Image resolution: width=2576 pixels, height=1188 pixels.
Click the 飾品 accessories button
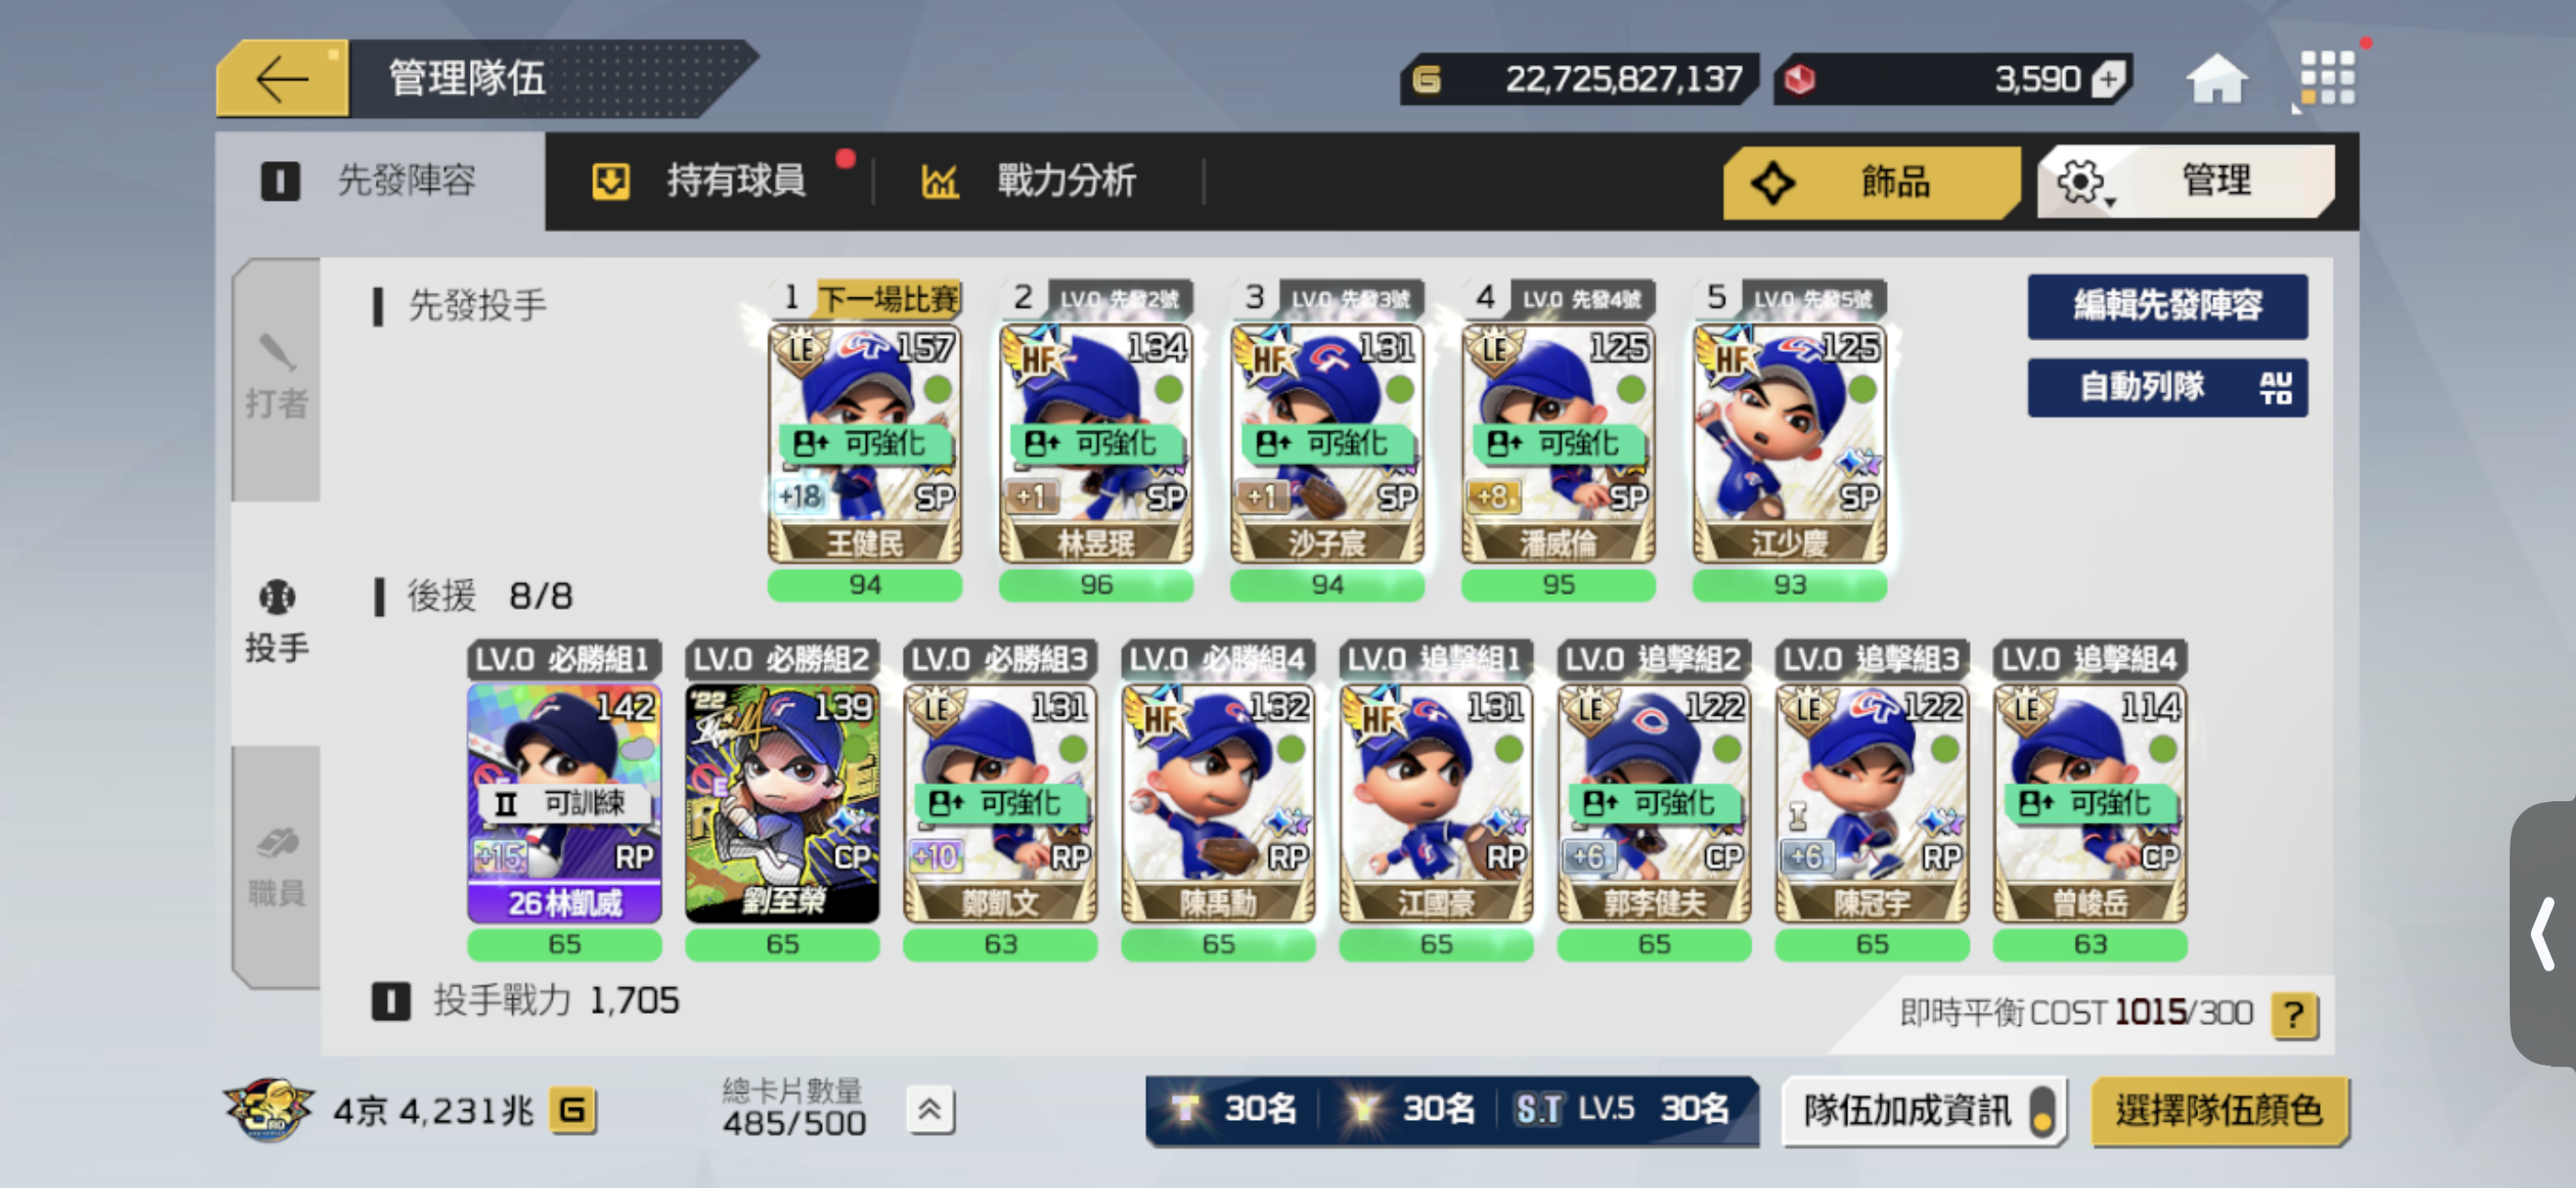(1871, 182)
